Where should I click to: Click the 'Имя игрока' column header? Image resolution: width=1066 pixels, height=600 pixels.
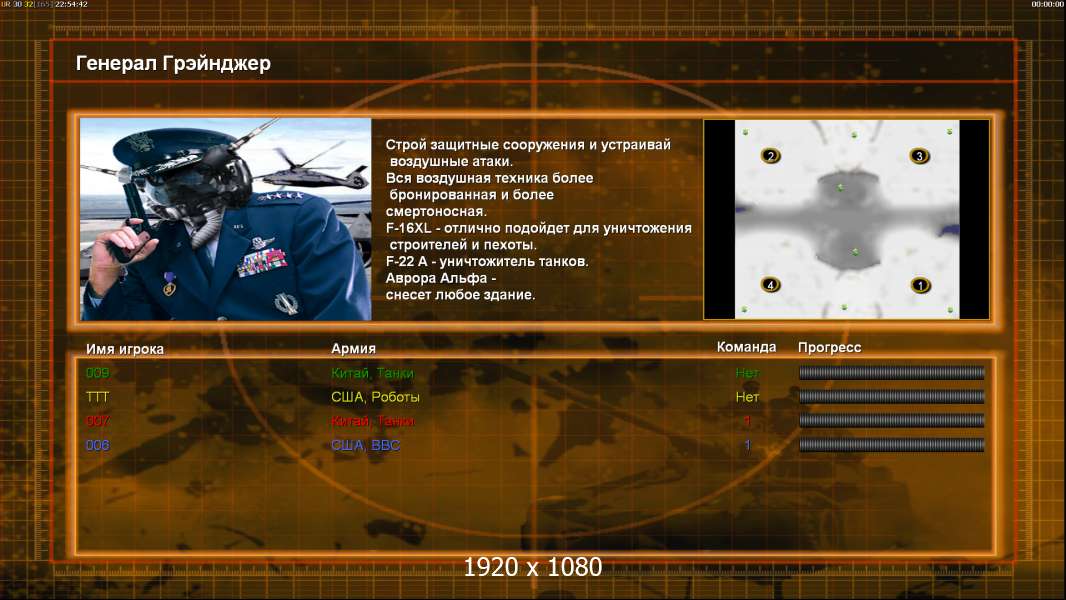[124, 349]
